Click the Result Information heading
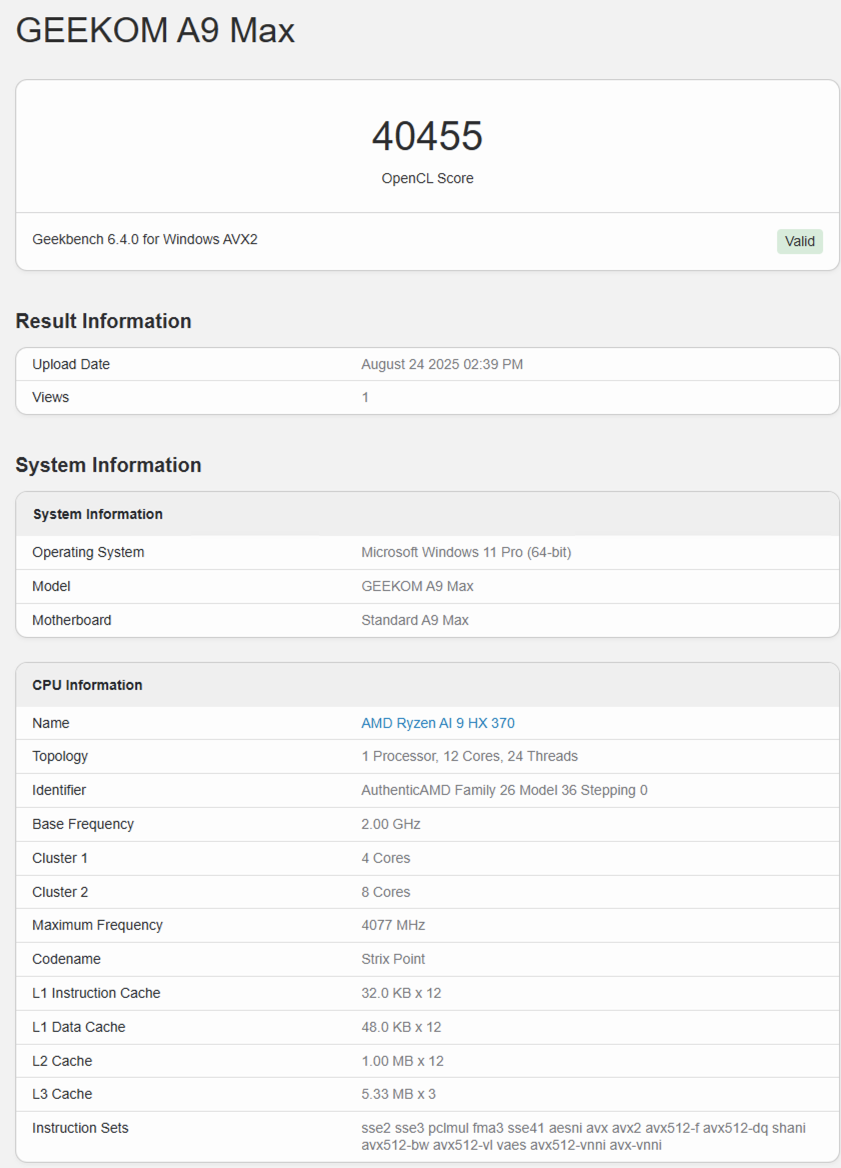 click(x=104, y=321)
